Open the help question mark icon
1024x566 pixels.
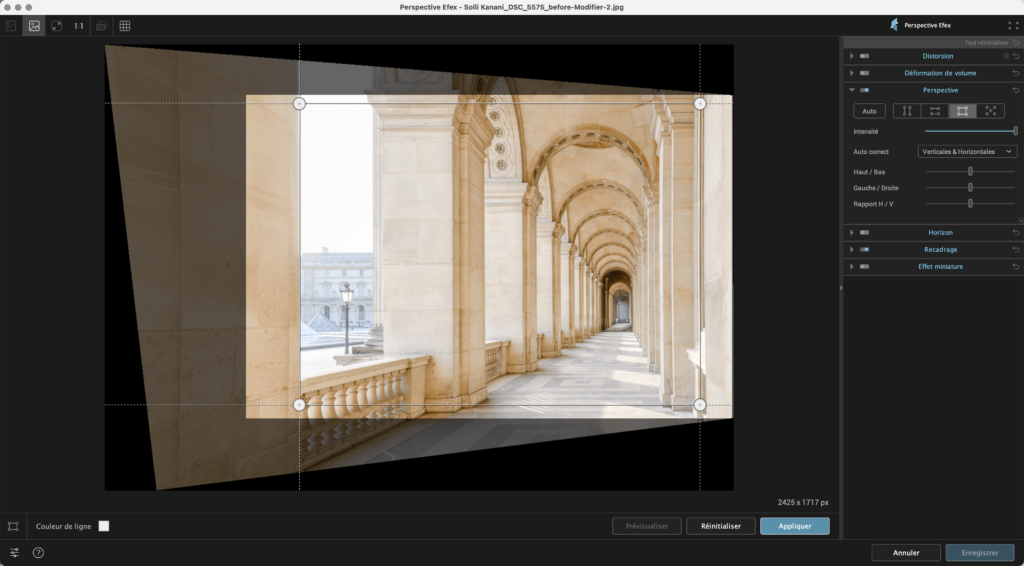(x=39, y=553)
